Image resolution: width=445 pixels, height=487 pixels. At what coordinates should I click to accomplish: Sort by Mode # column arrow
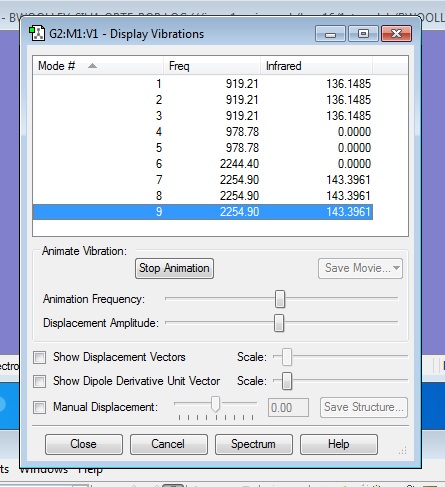coord(92,66)
